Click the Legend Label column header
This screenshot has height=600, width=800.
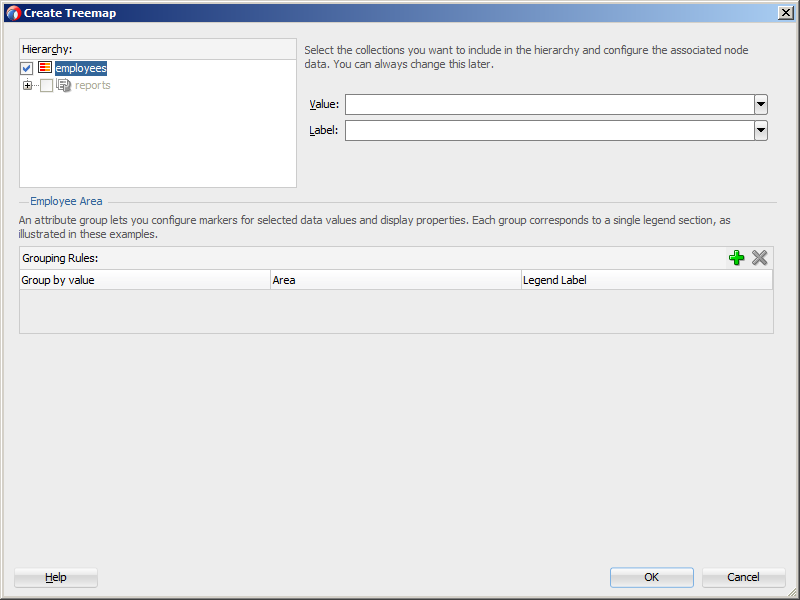pos(647,280)
